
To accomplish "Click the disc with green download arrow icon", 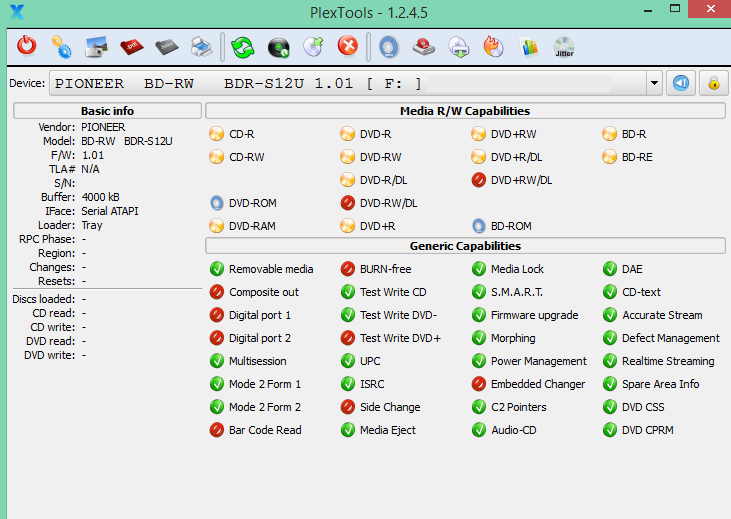I will 459,47.
